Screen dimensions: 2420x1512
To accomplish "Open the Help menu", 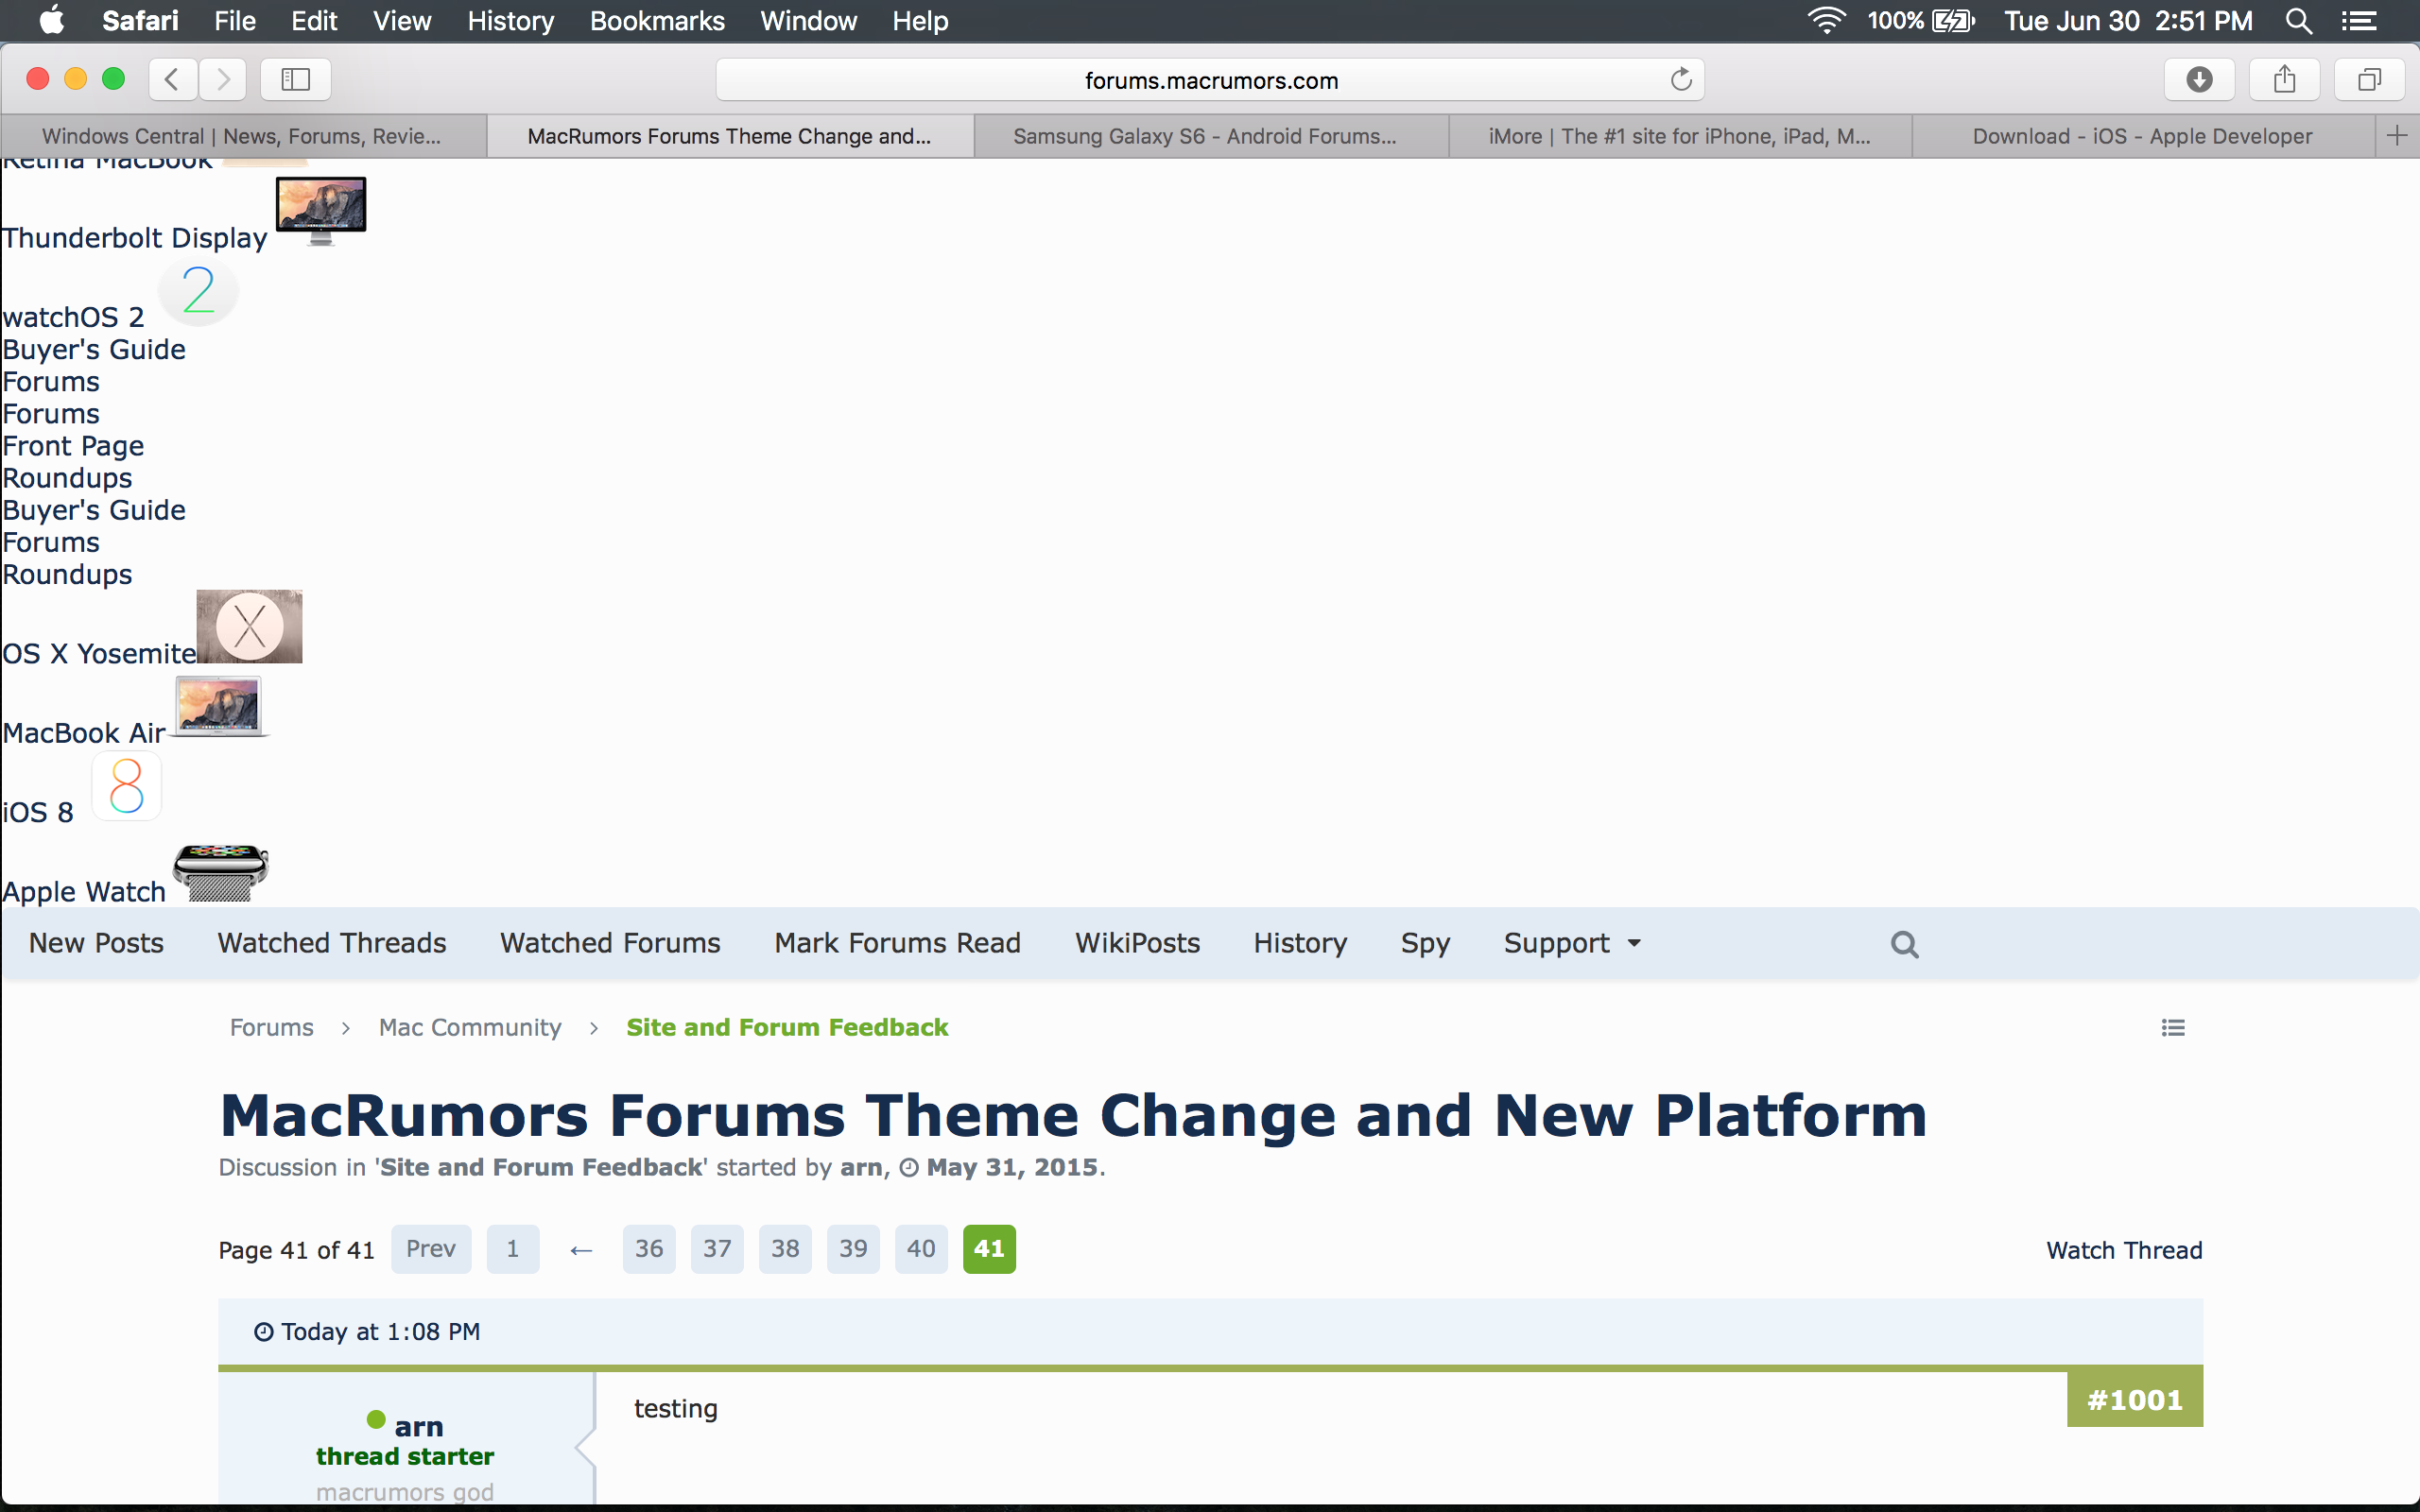I will pos(920,21).
